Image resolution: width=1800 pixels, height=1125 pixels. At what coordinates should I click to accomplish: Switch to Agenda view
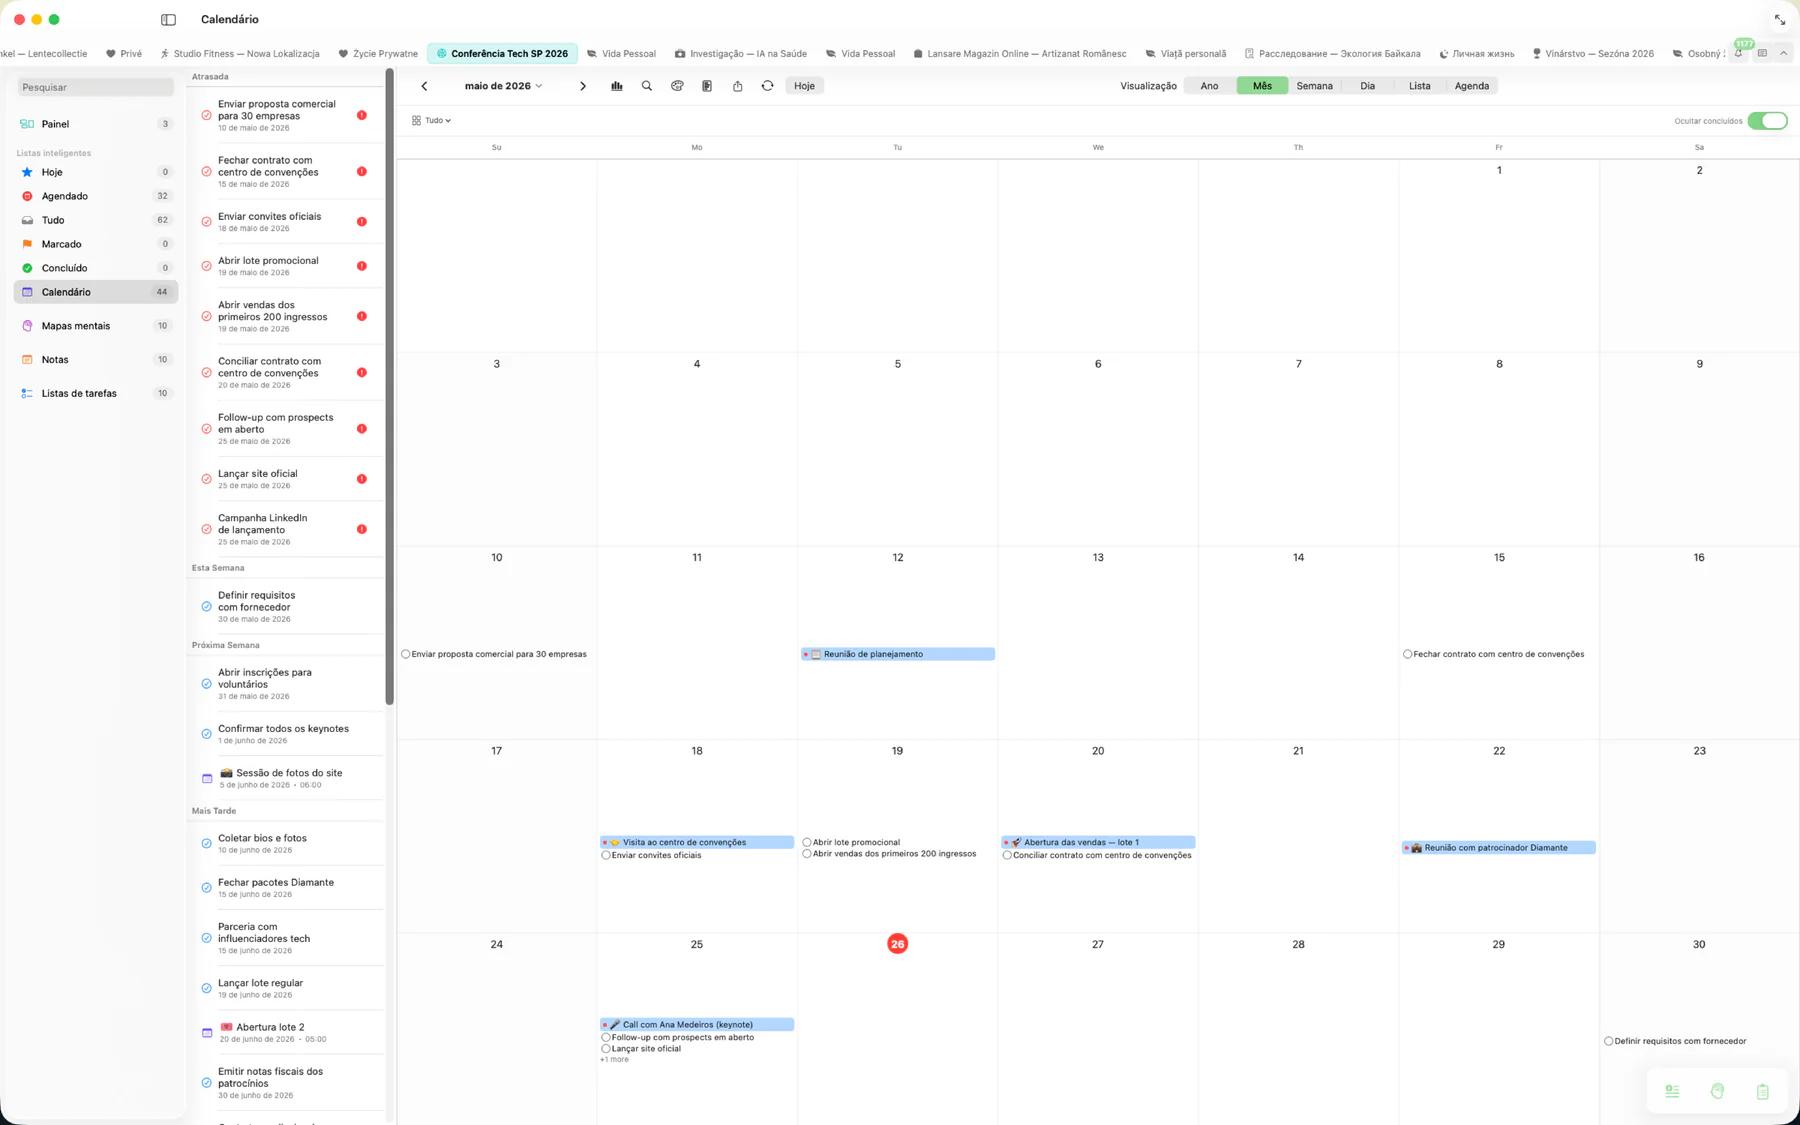[1471, 86]
